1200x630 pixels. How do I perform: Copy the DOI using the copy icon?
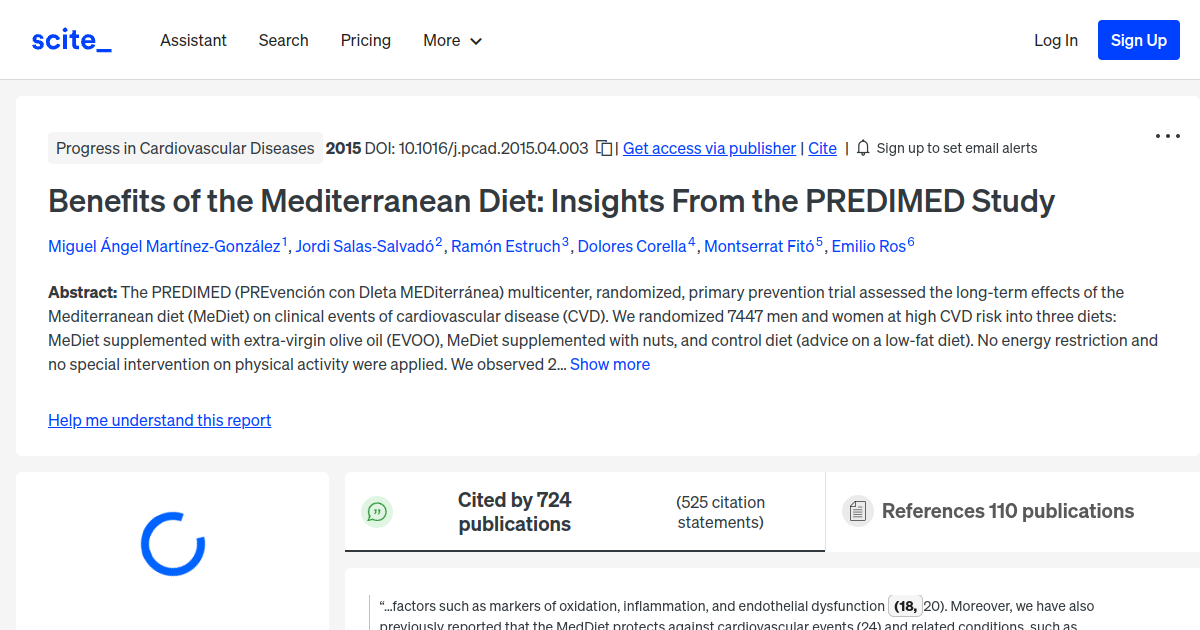(x=603, y=146)
